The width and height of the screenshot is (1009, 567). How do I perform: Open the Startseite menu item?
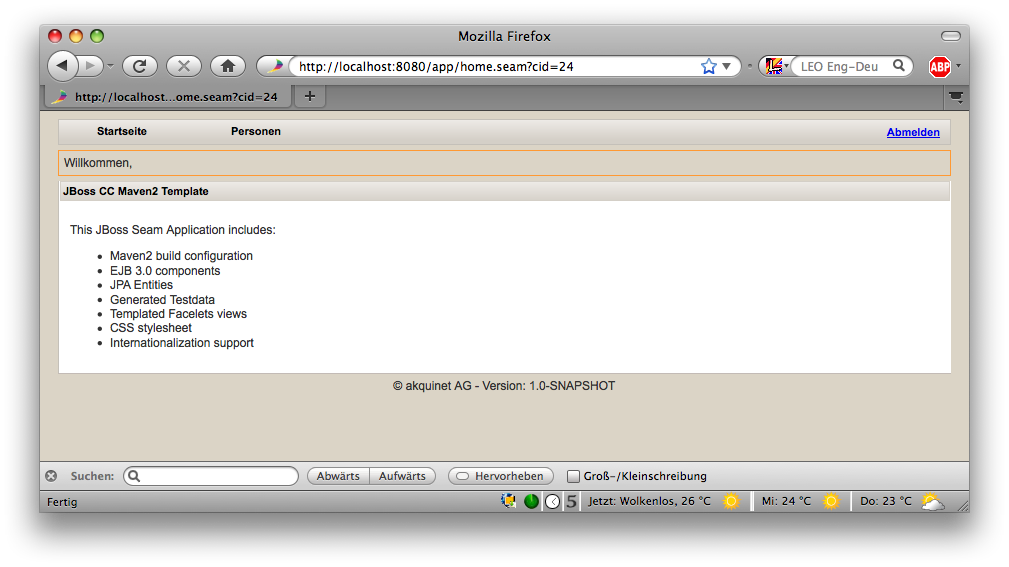click(122, 132)
